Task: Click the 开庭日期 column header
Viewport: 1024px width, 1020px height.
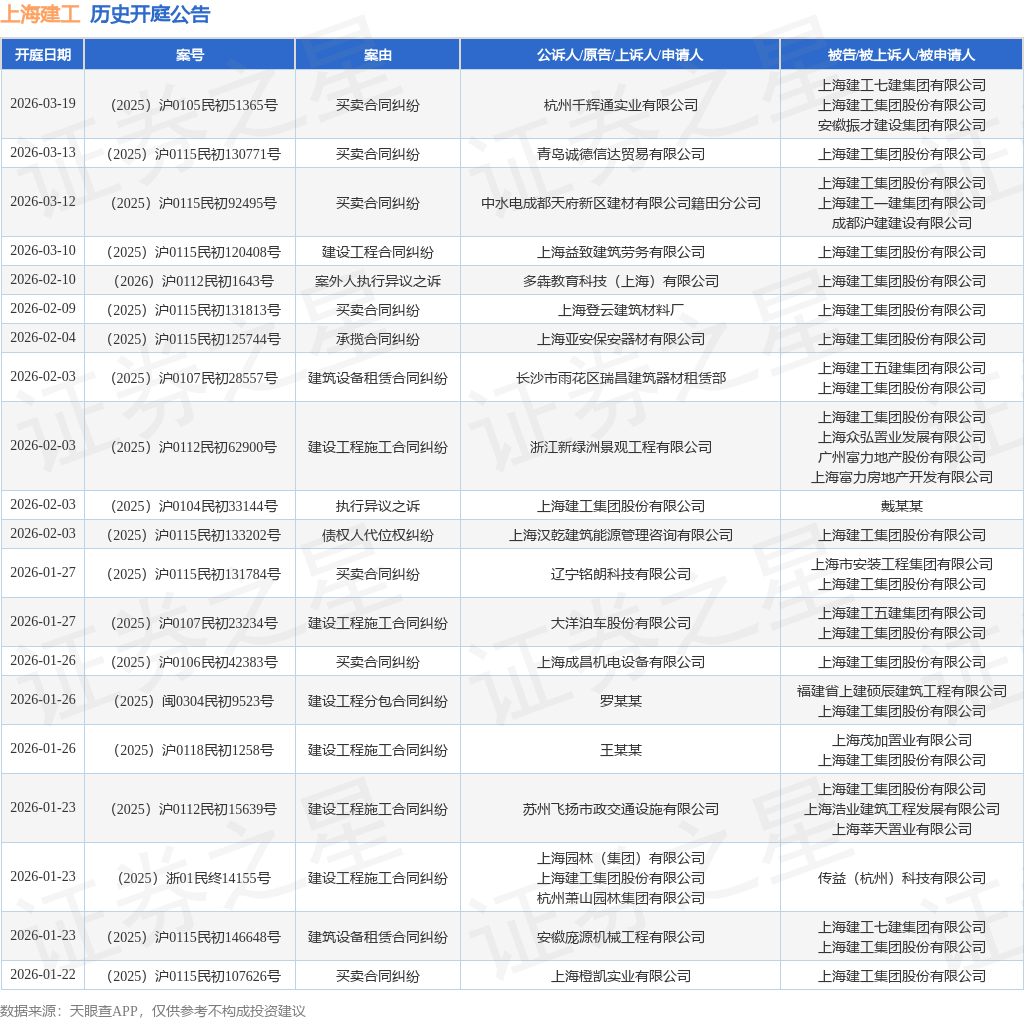Action: pos(43,55)
